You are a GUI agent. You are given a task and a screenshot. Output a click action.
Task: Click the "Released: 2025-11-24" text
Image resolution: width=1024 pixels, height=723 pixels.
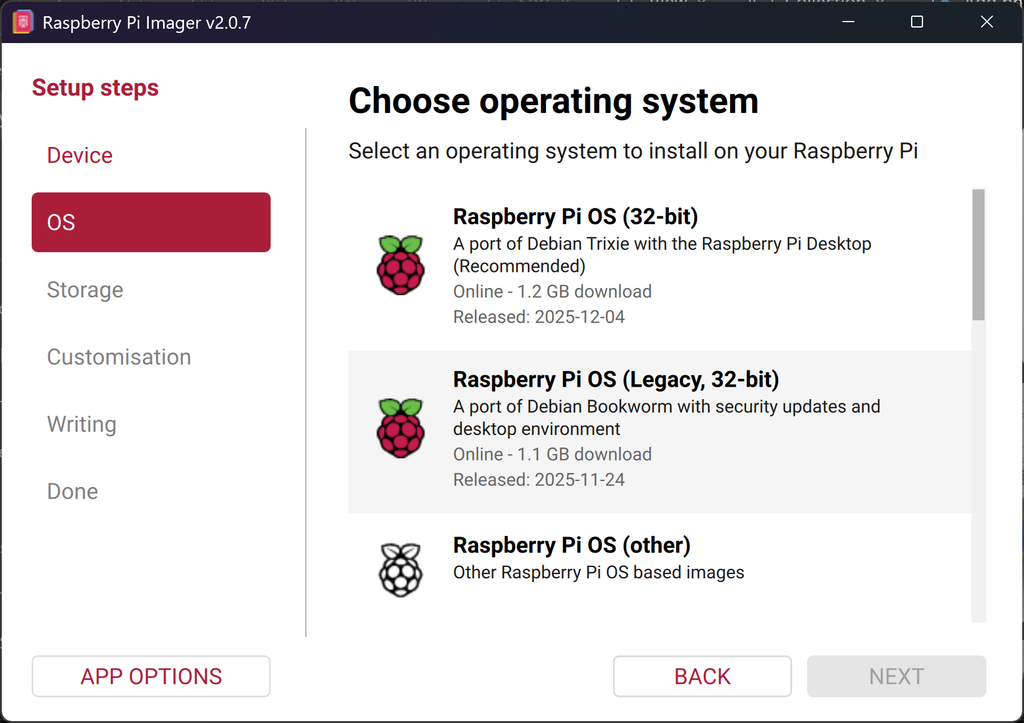tap(539, 479)
